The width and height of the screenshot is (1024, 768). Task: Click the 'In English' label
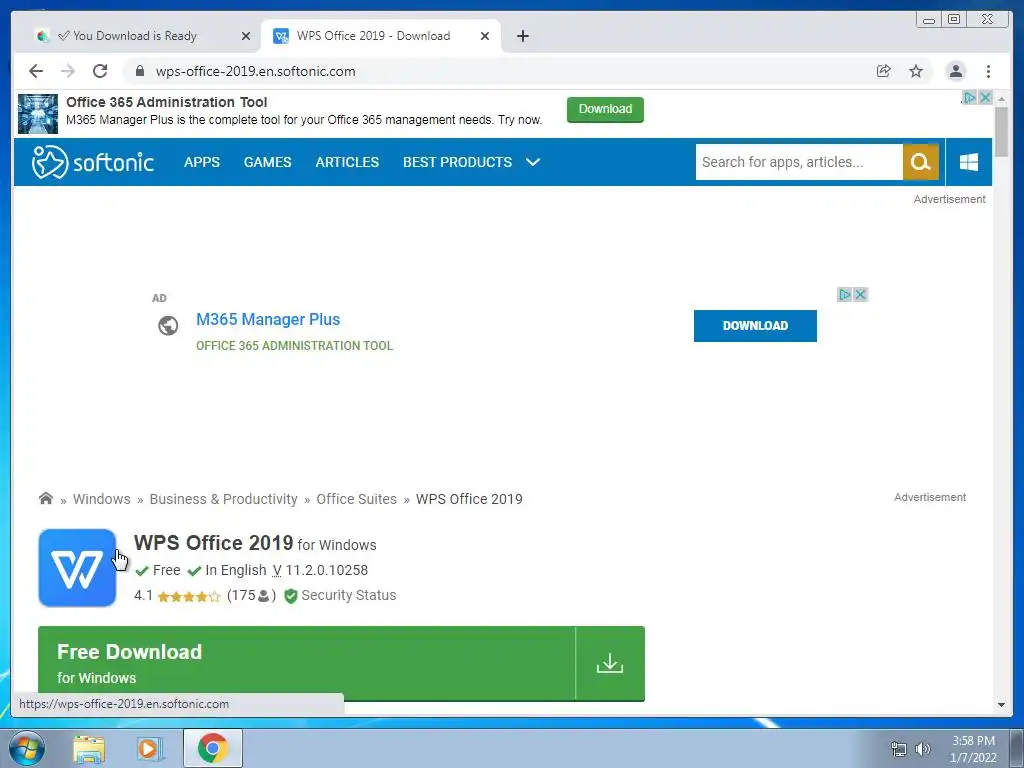click(x=236, y=570)
